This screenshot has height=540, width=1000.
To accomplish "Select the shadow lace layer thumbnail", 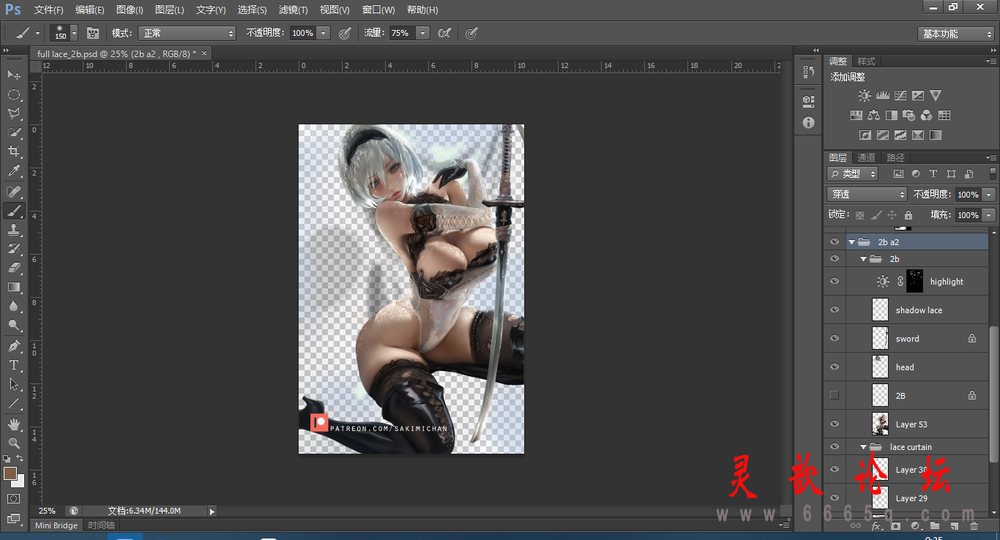I will click(880, 310).
